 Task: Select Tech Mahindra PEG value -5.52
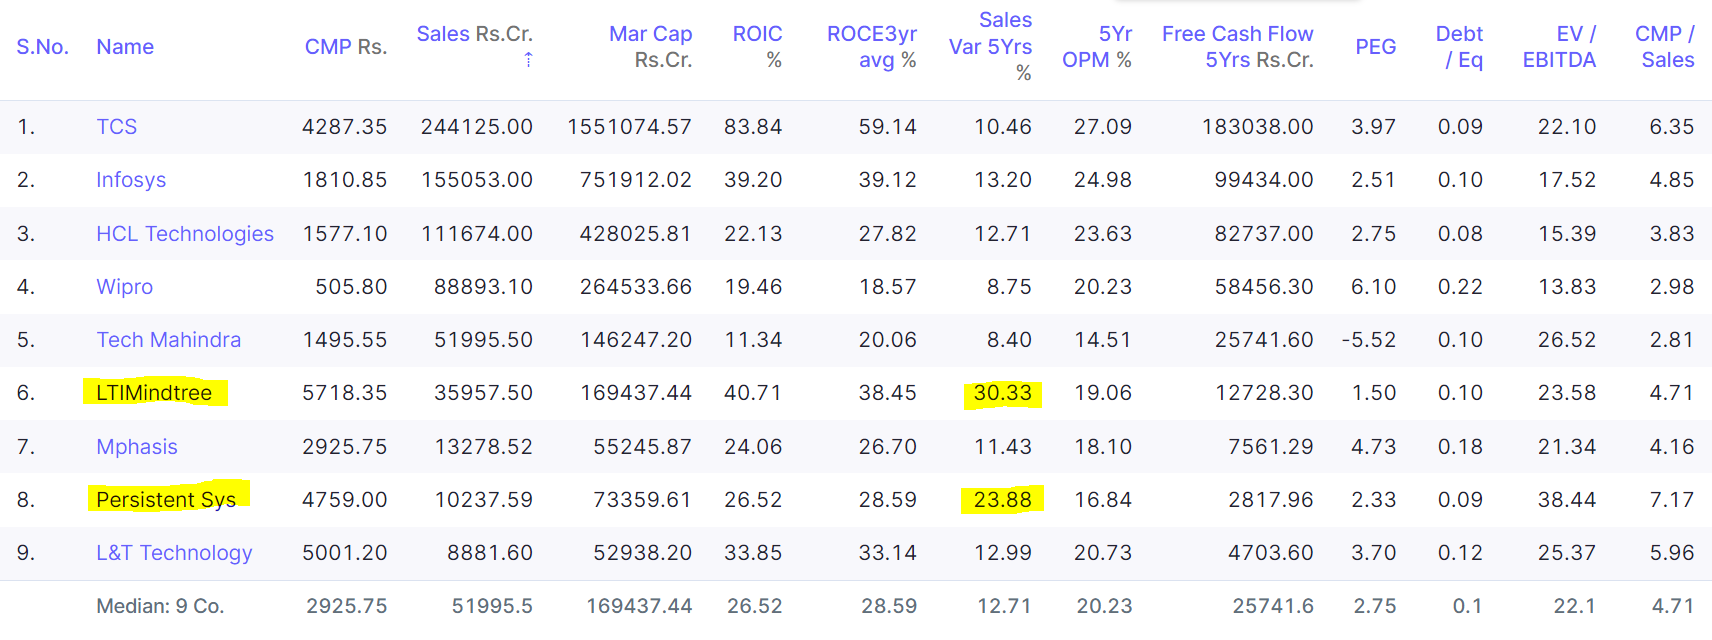(x=1369, y=340)
